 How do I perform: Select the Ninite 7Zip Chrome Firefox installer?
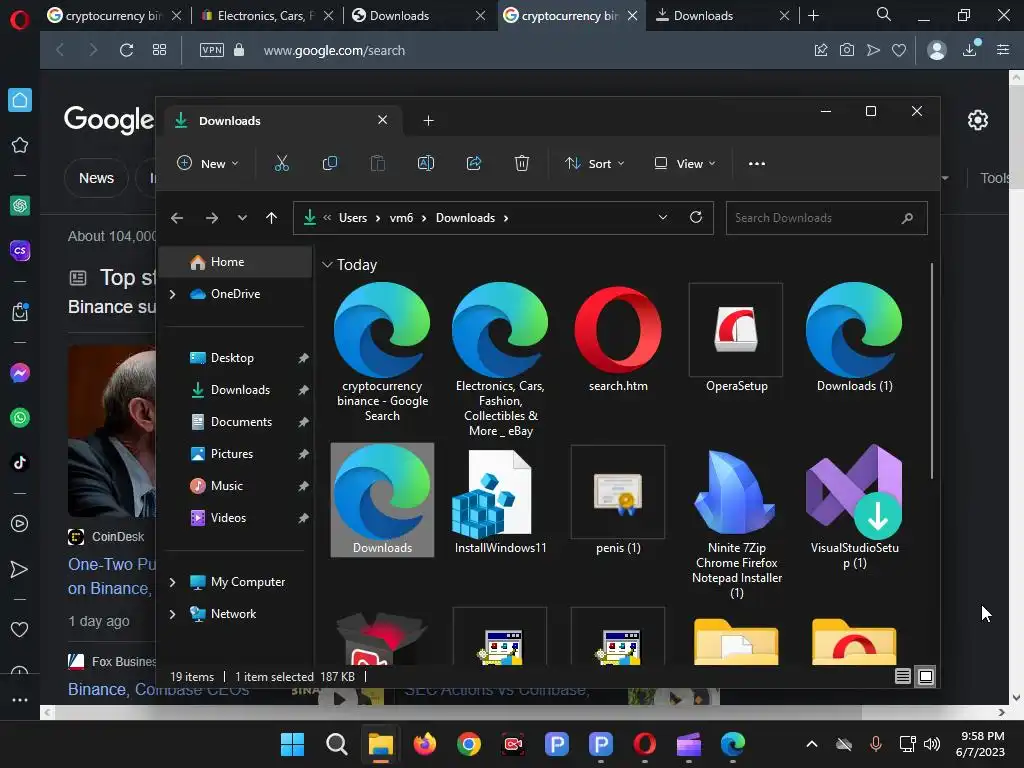736,523
